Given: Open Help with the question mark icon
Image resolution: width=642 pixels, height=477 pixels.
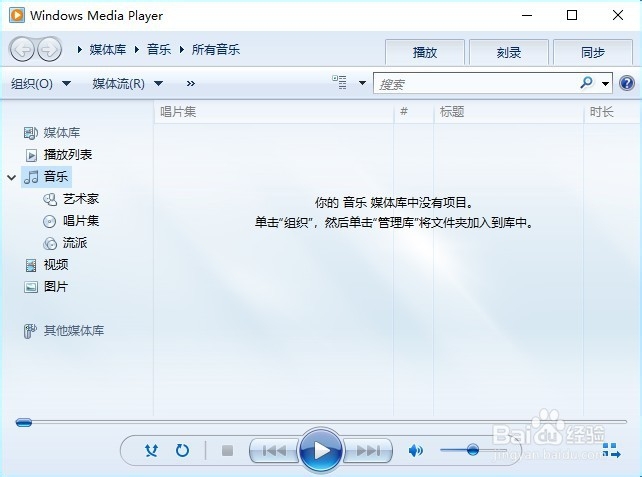Looking at the screenshot, I should [x=627, y=83].
